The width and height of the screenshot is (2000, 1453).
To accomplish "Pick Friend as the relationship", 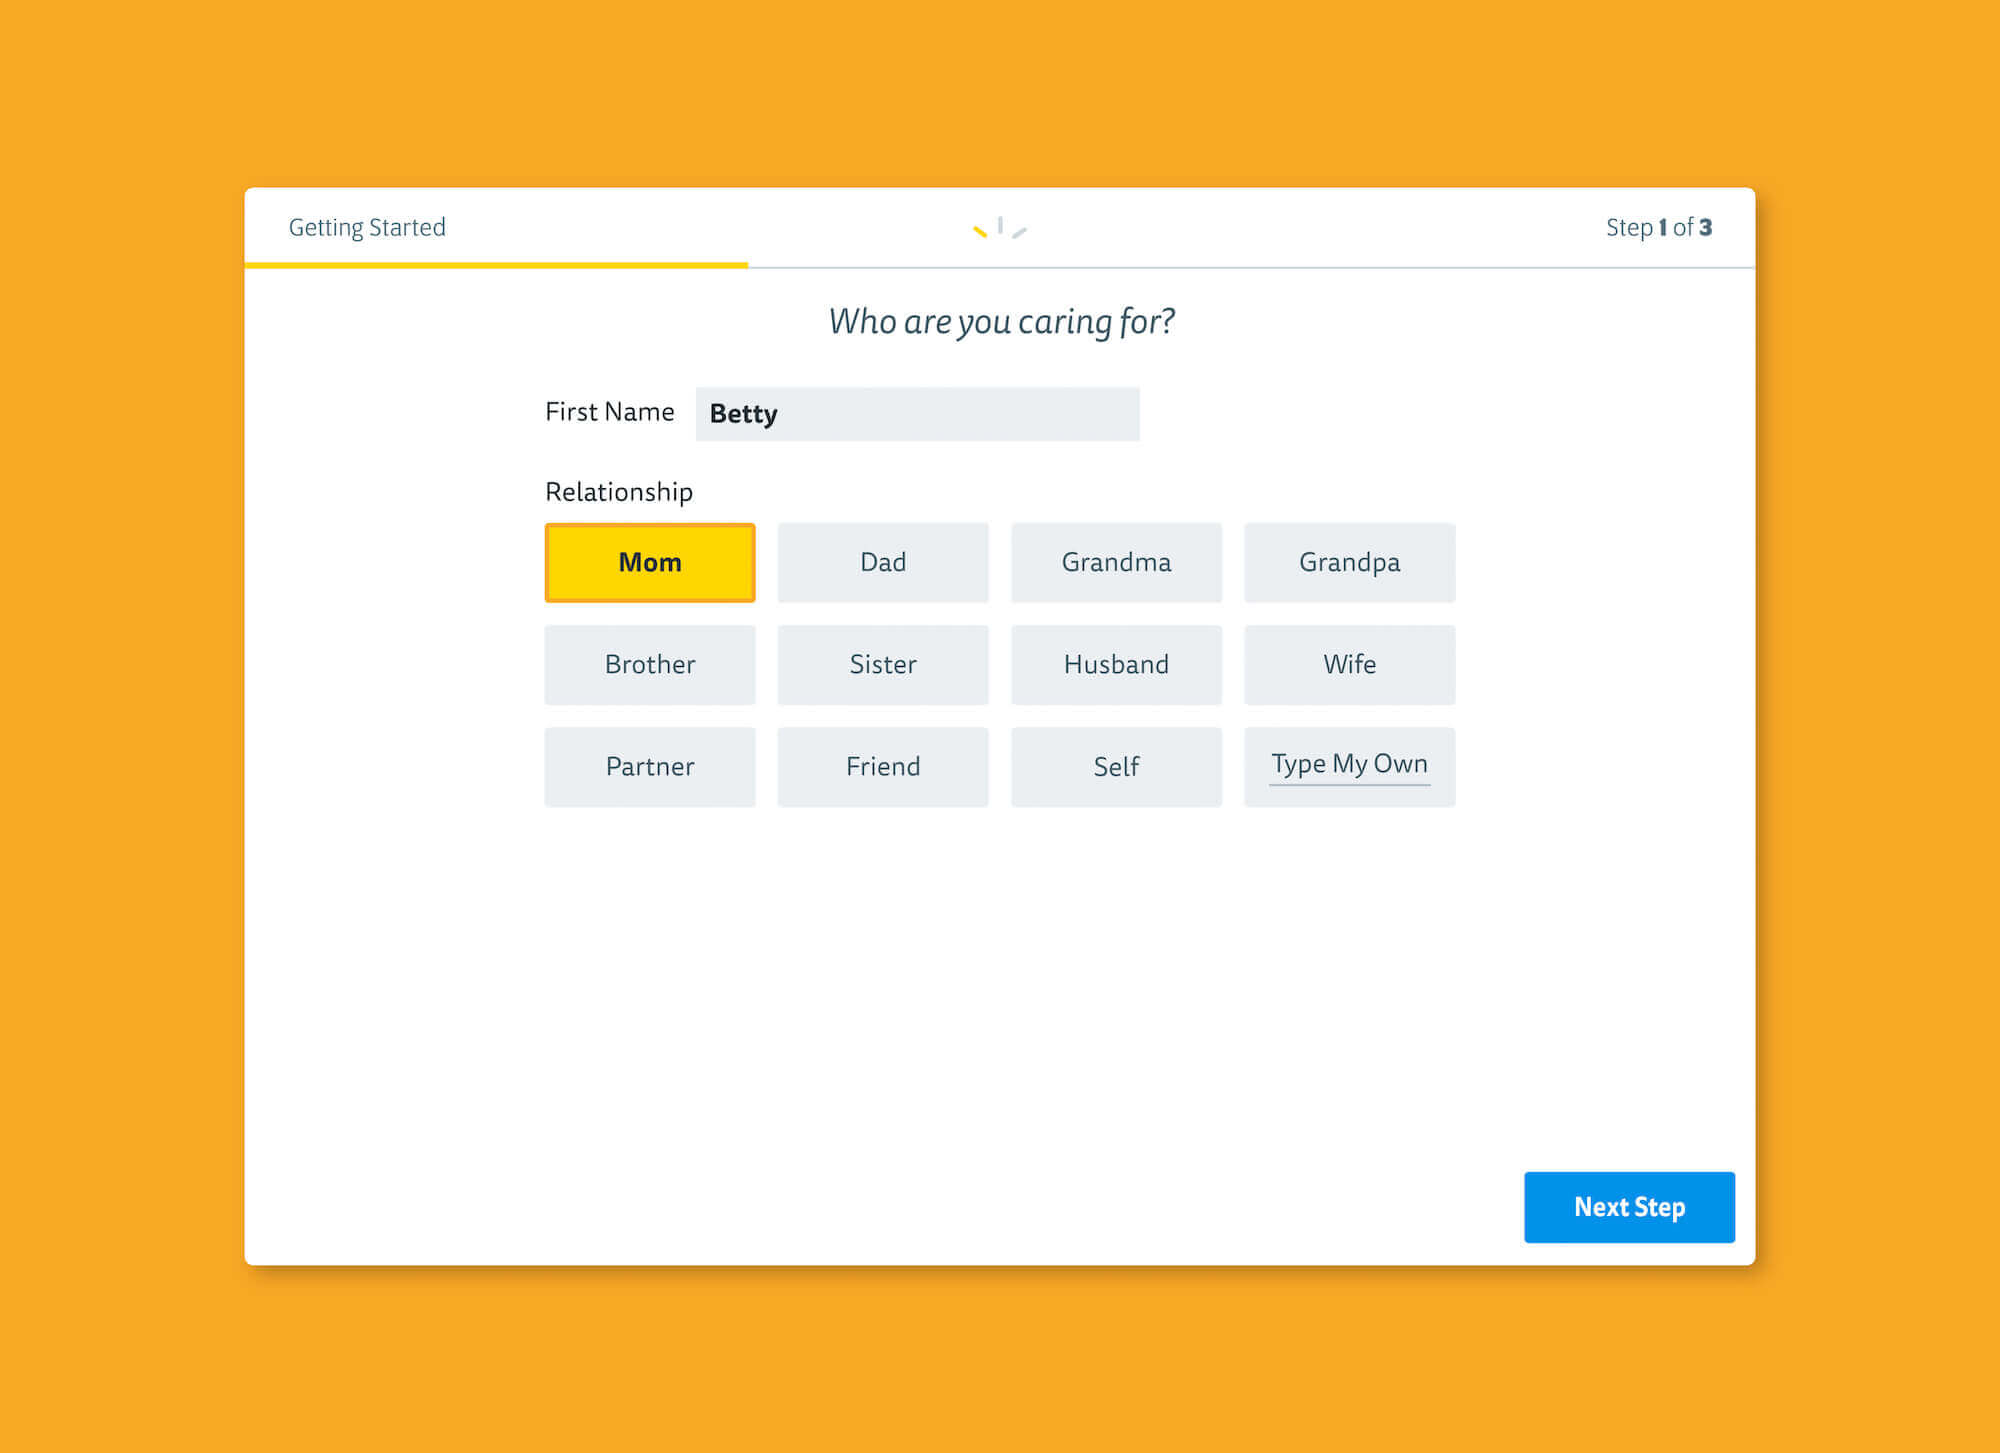I will point(883,767).
